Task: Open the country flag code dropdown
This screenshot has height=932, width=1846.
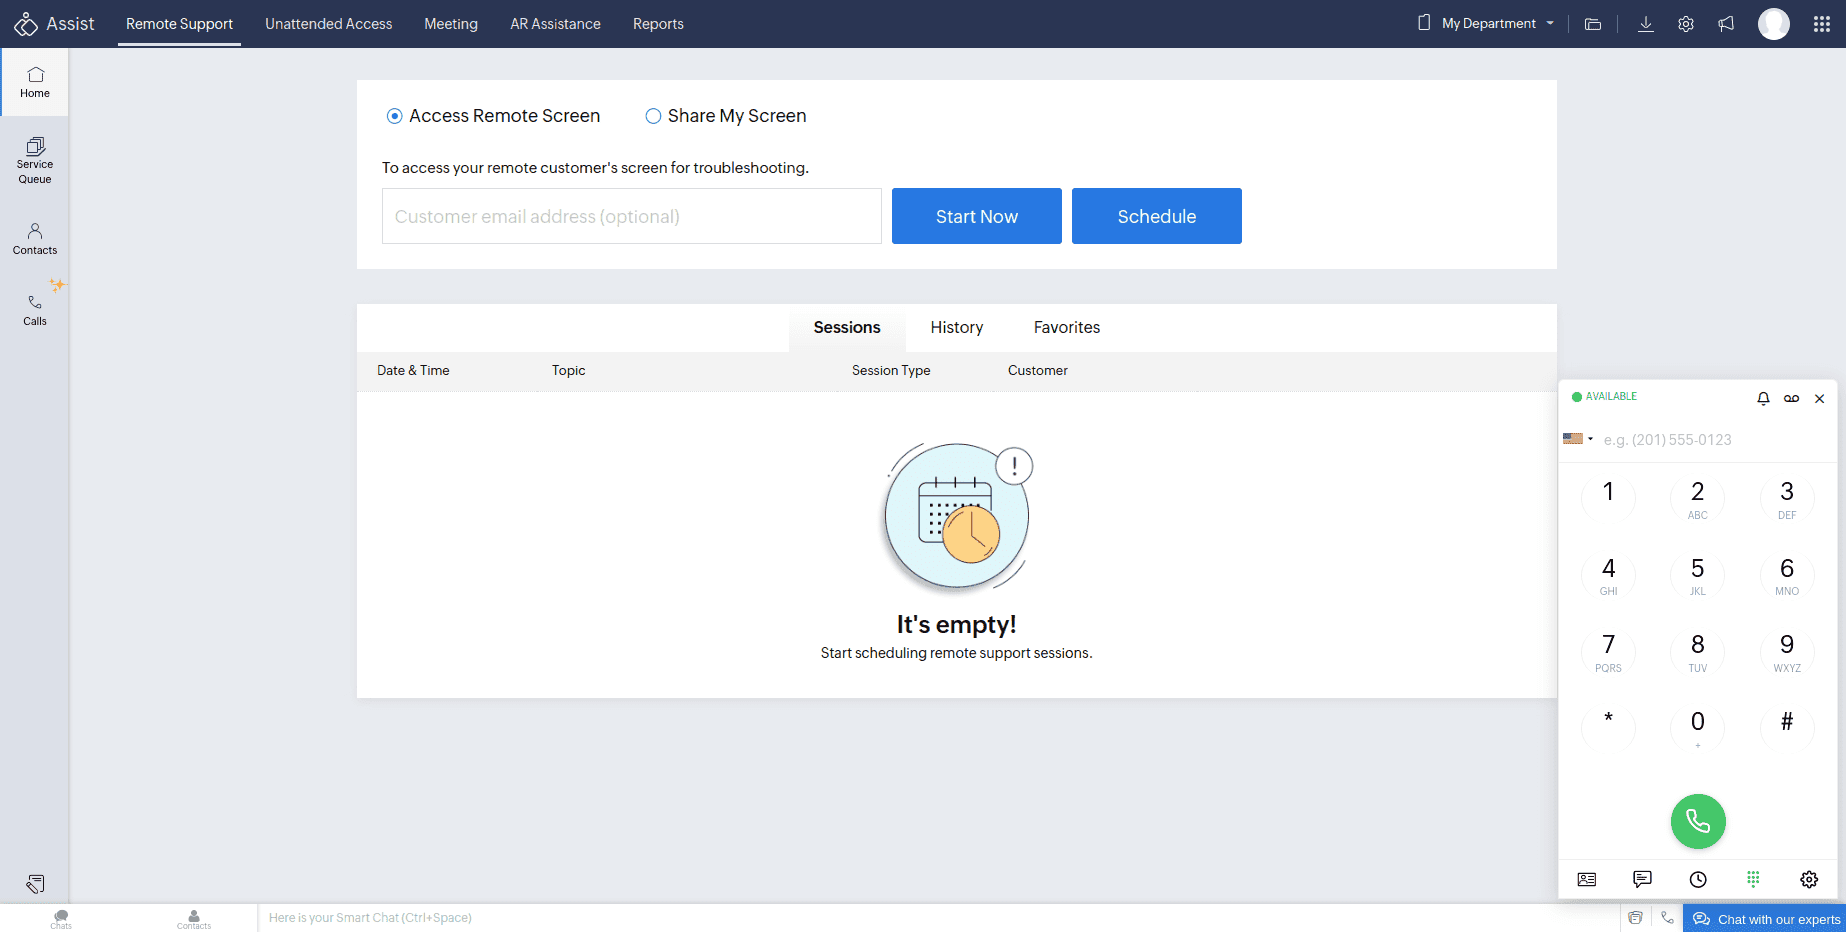Action: (x=1578, y=439)
